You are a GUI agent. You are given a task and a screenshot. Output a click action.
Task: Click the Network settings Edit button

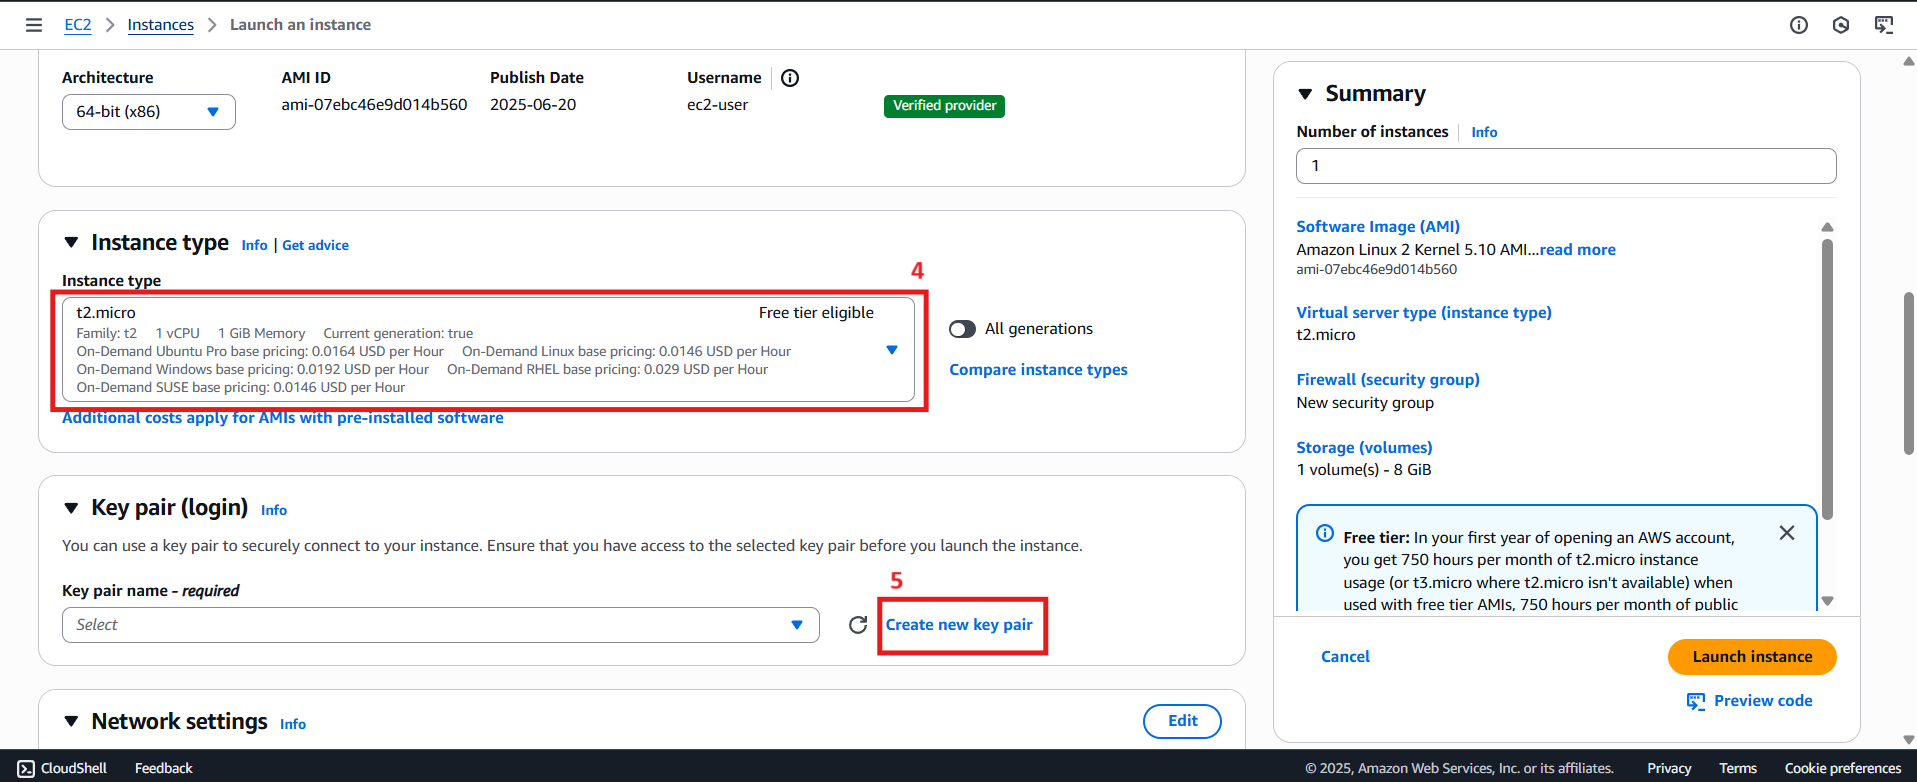coord(1182,721)
